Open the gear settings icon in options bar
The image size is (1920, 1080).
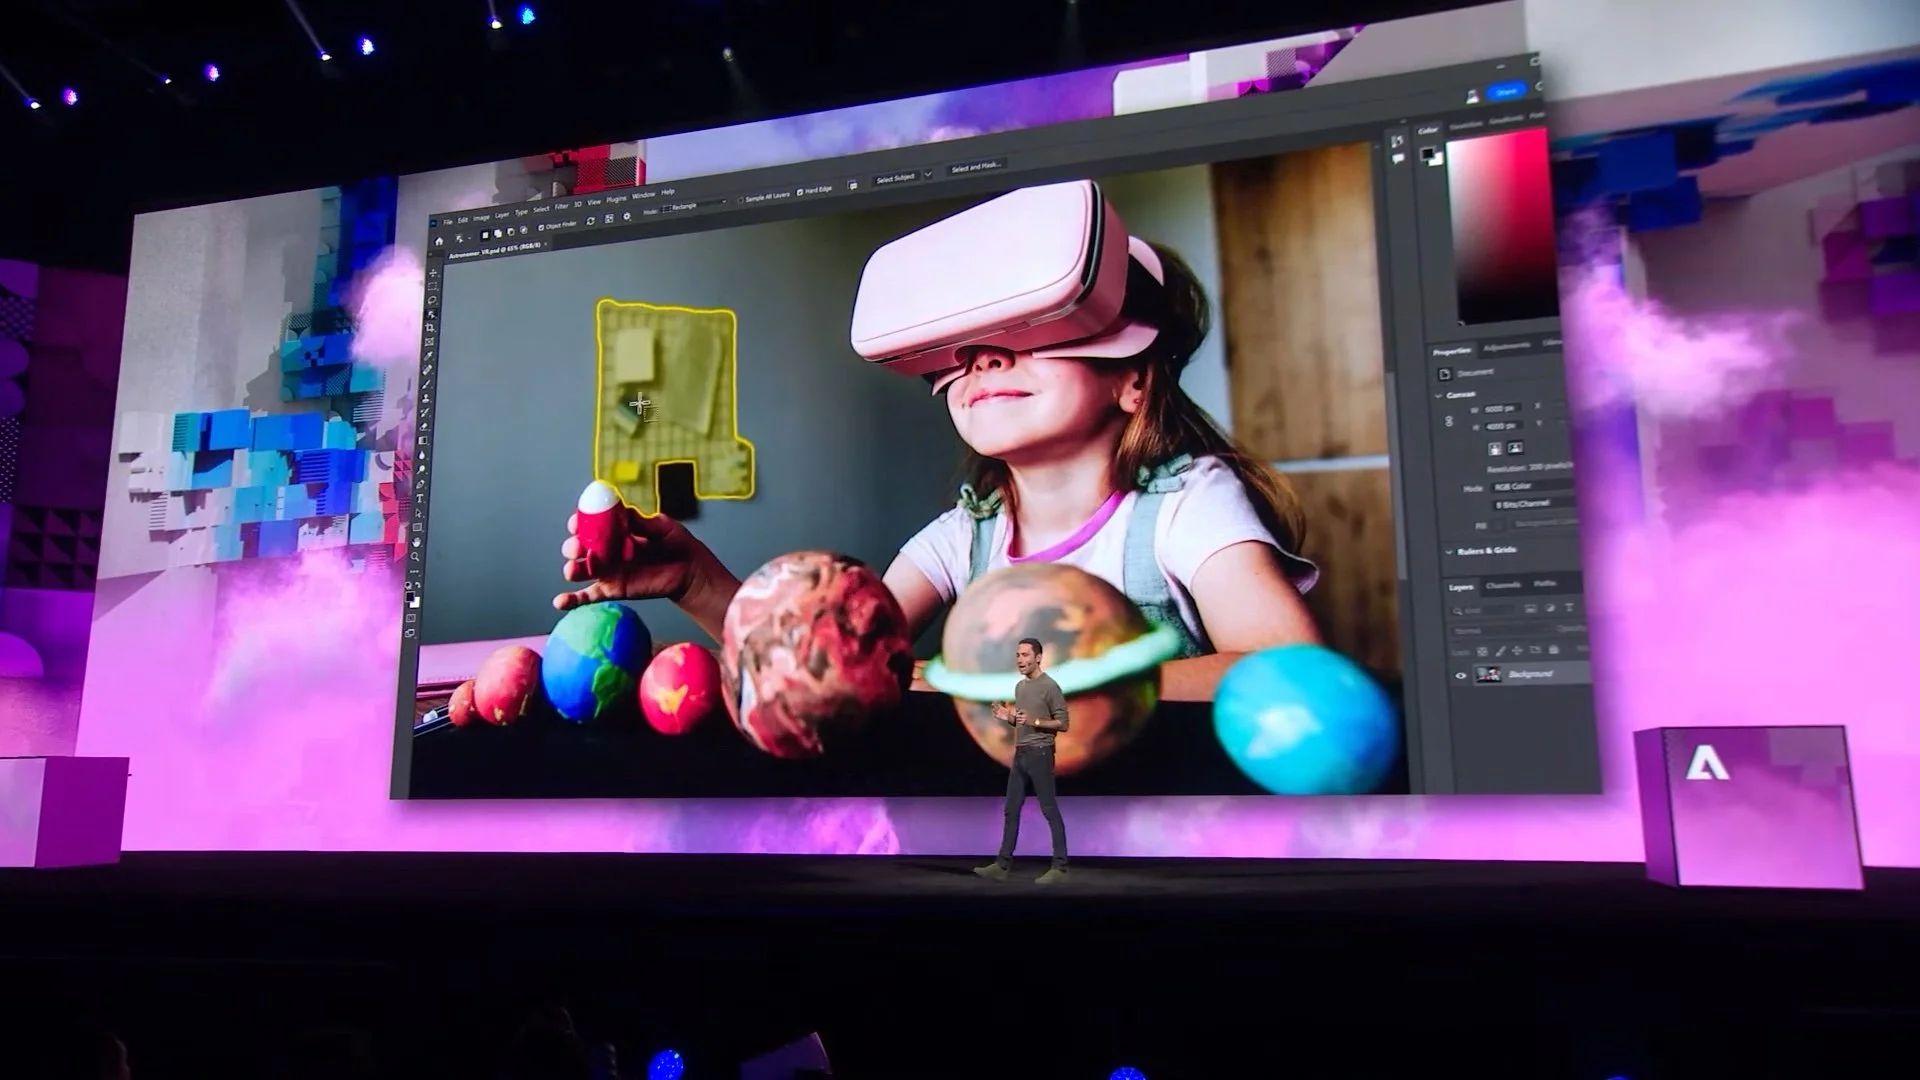pyautogui.click(x=627, y=216)
